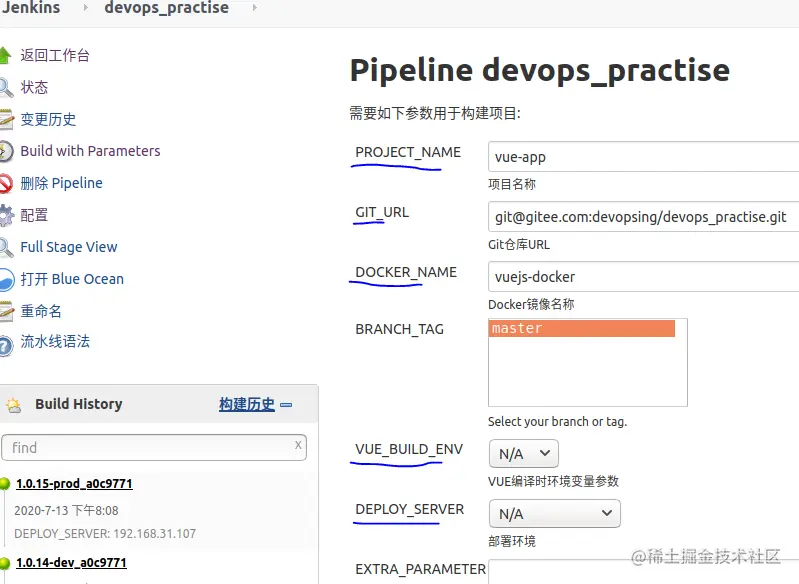Open the 变更历史 link

click(x=48, y=119)
